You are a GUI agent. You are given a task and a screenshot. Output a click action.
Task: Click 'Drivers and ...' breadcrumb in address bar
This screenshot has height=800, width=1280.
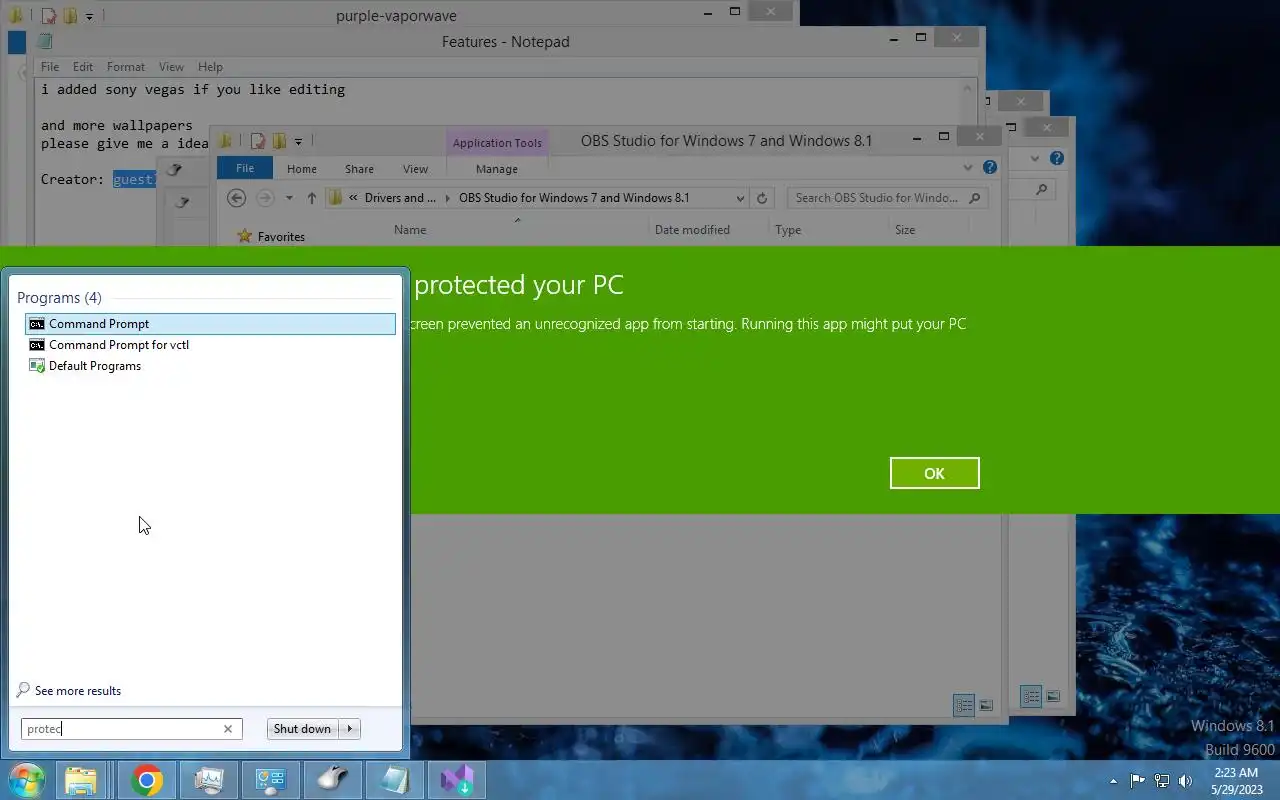click(400, 198)
